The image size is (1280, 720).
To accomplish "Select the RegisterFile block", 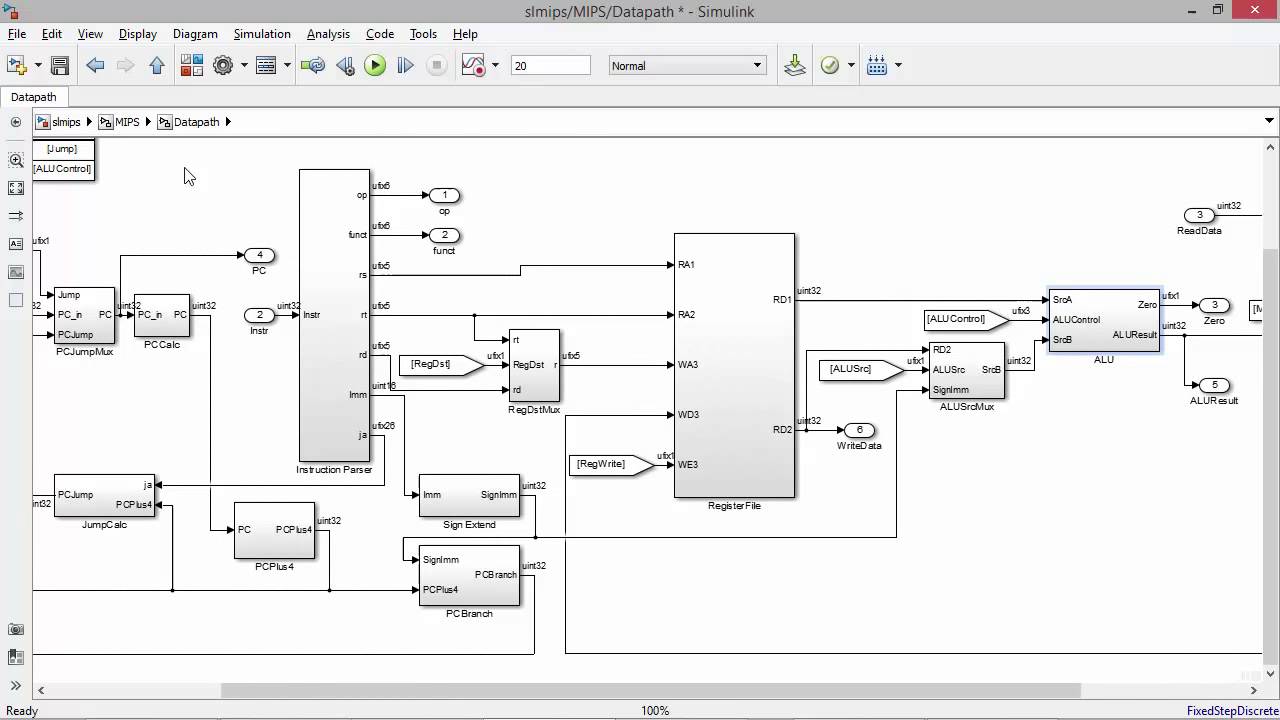I will coord(734,365).
